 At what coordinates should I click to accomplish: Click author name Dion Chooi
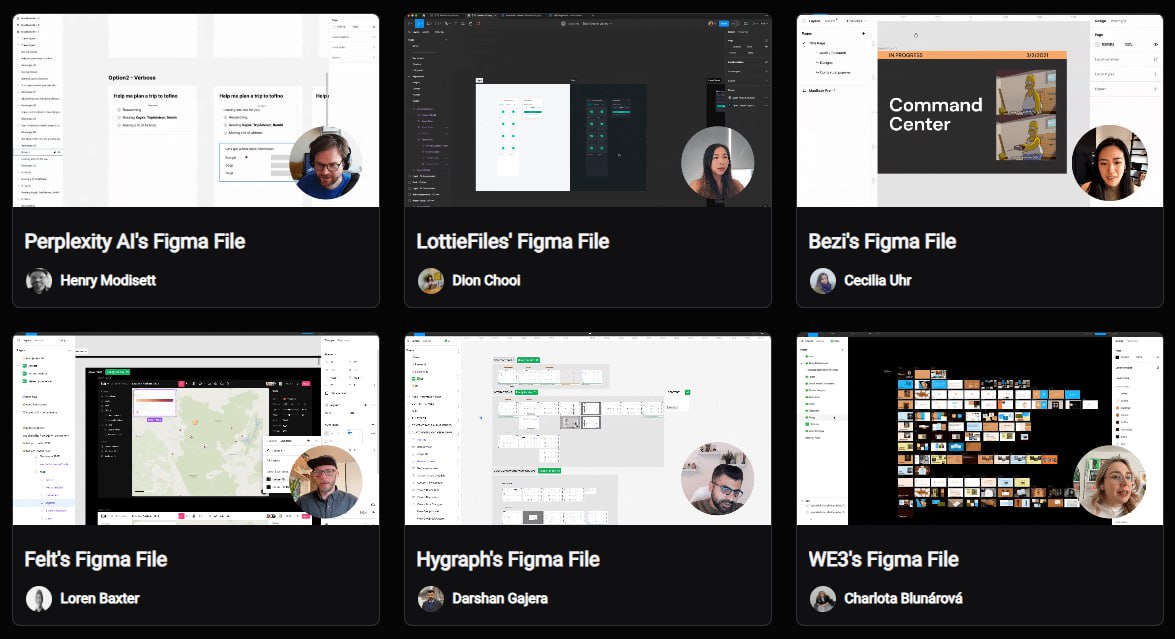coord(486,280)
